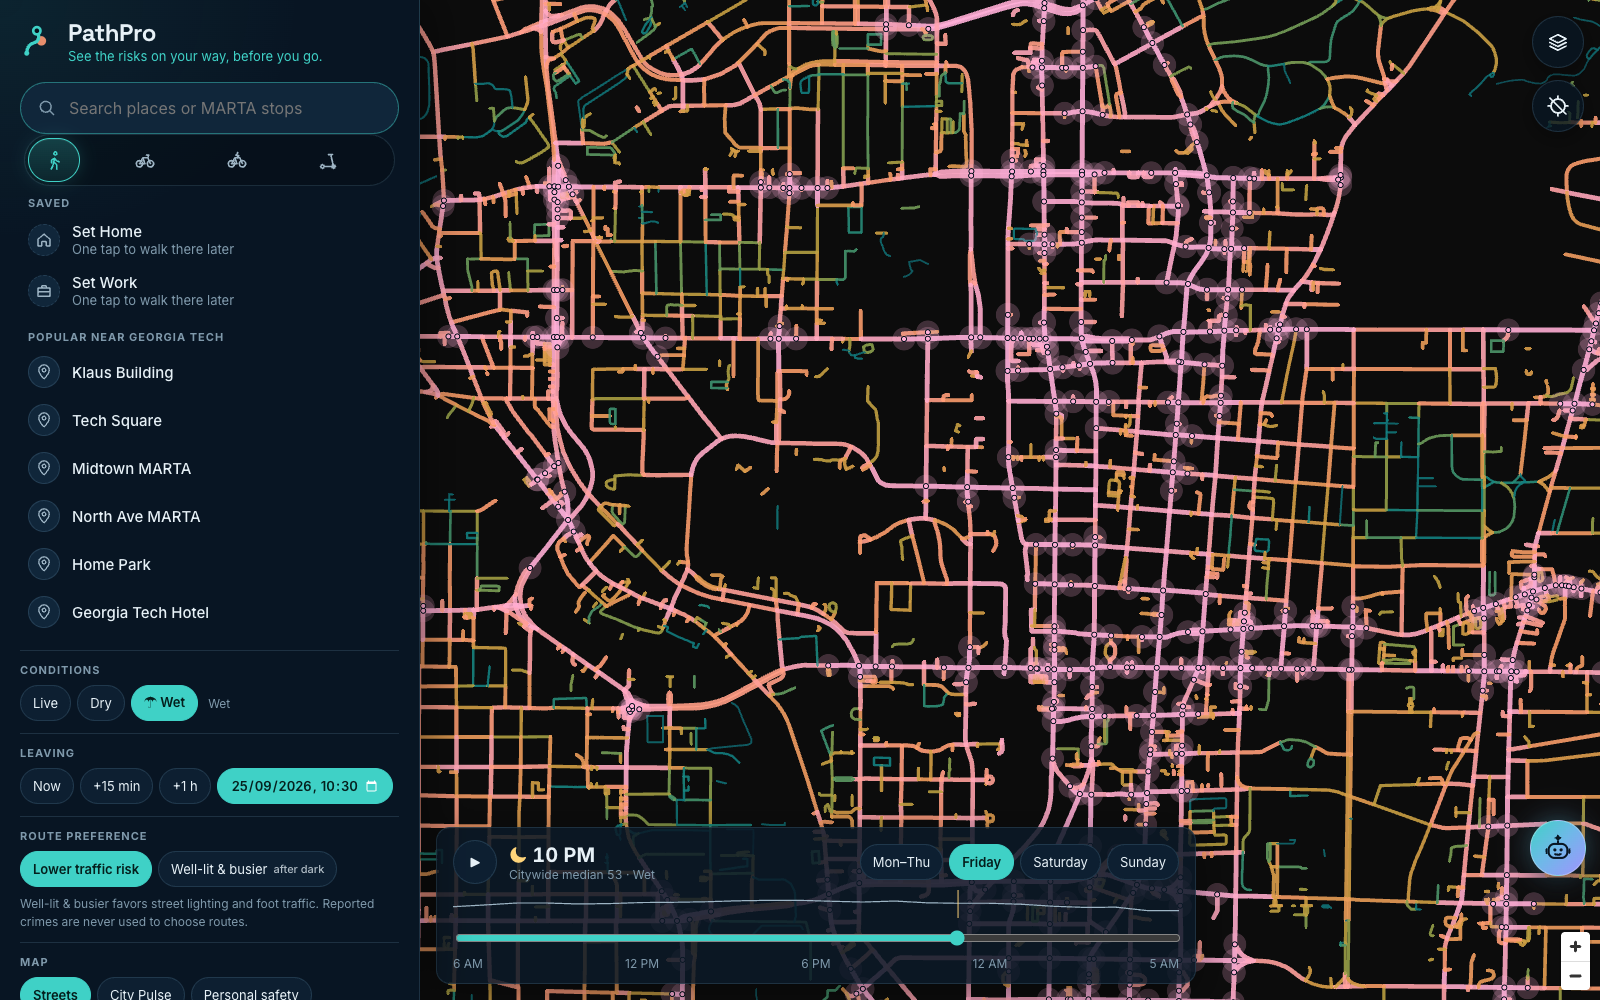Set leaving time to Now
This screenshot has width=1600, height=1000.
[47, 786]
